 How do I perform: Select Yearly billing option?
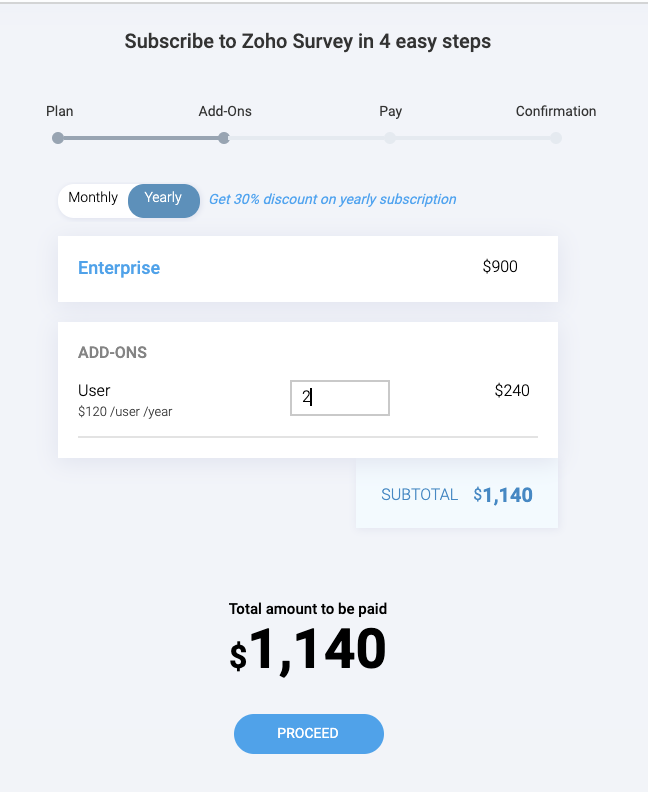[x=163, y=198]
